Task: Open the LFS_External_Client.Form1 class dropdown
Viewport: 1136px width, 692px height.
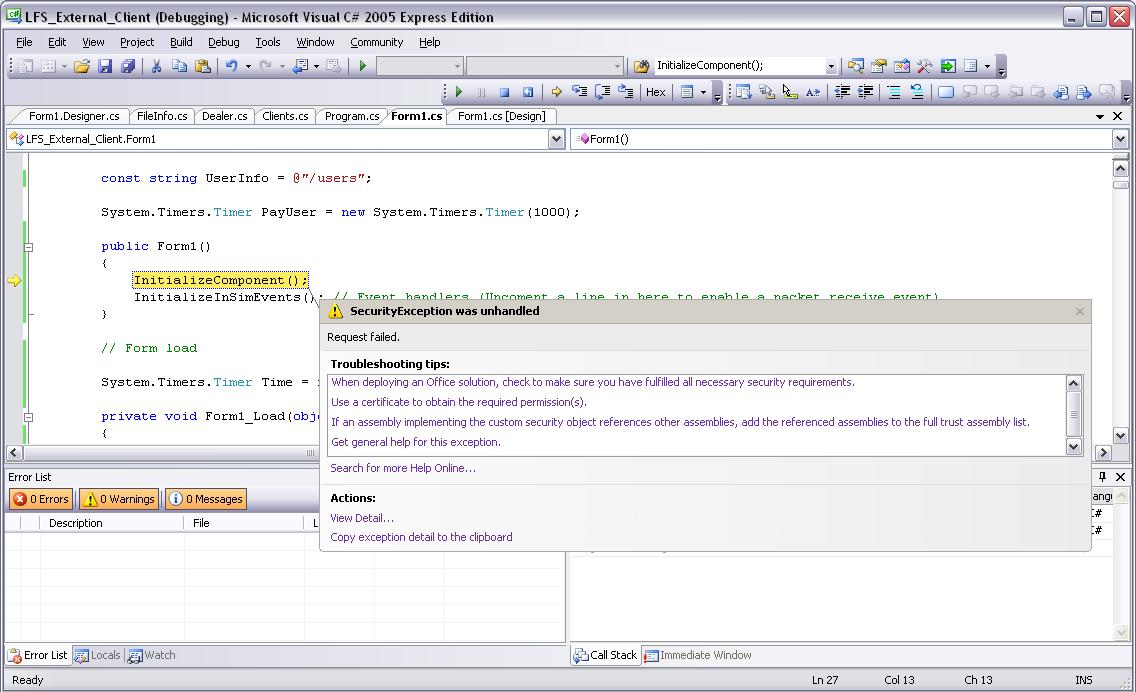Action: (x=556, y=139)
